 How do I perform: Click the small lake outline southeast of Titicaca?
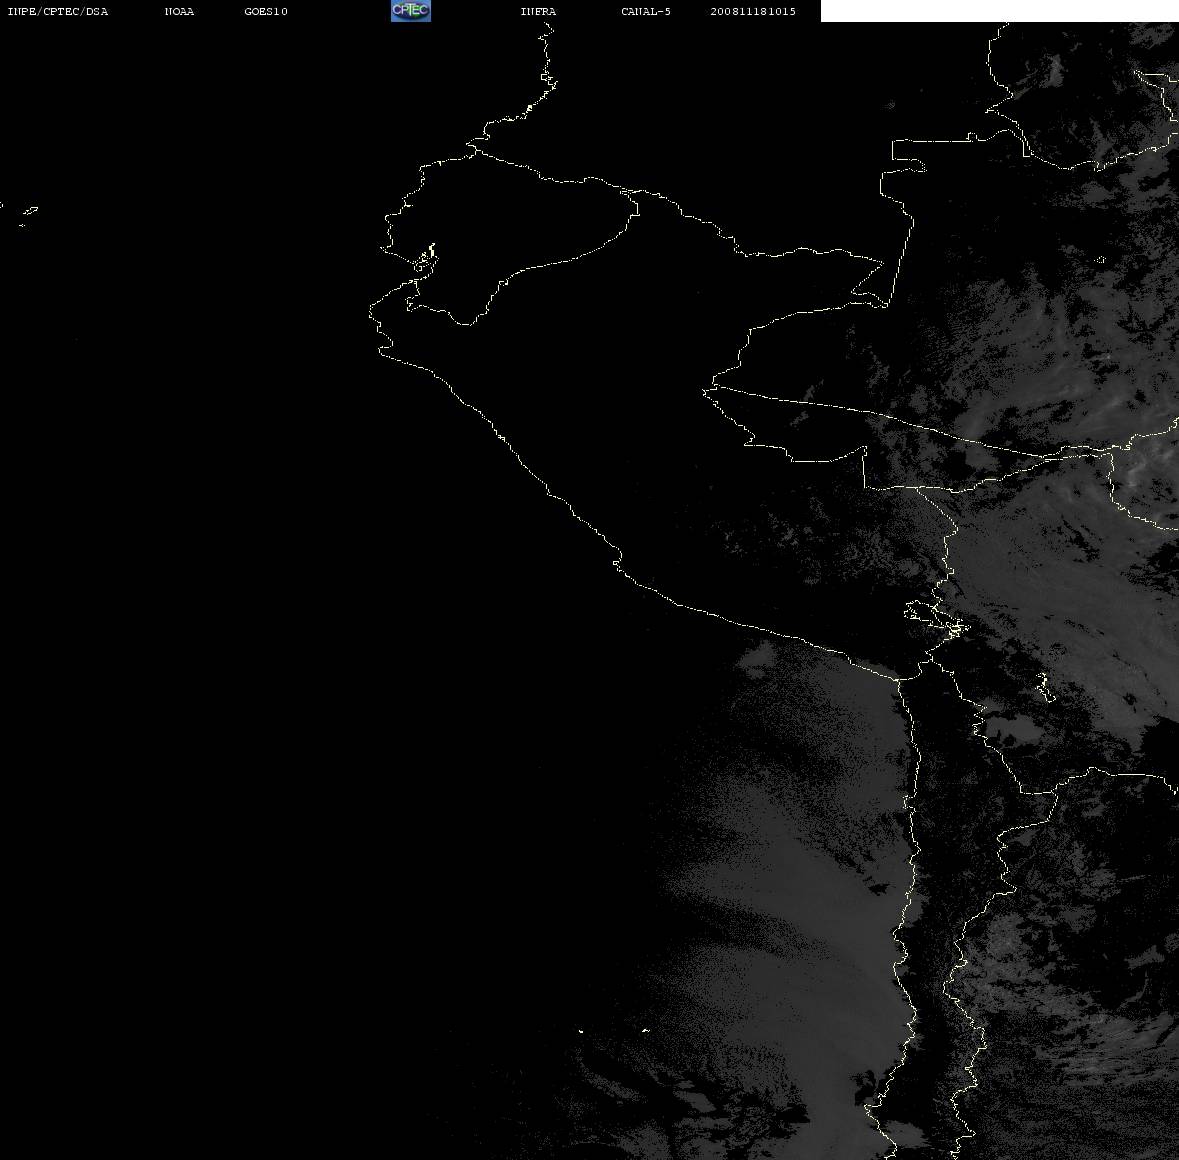coord(1045,687)
